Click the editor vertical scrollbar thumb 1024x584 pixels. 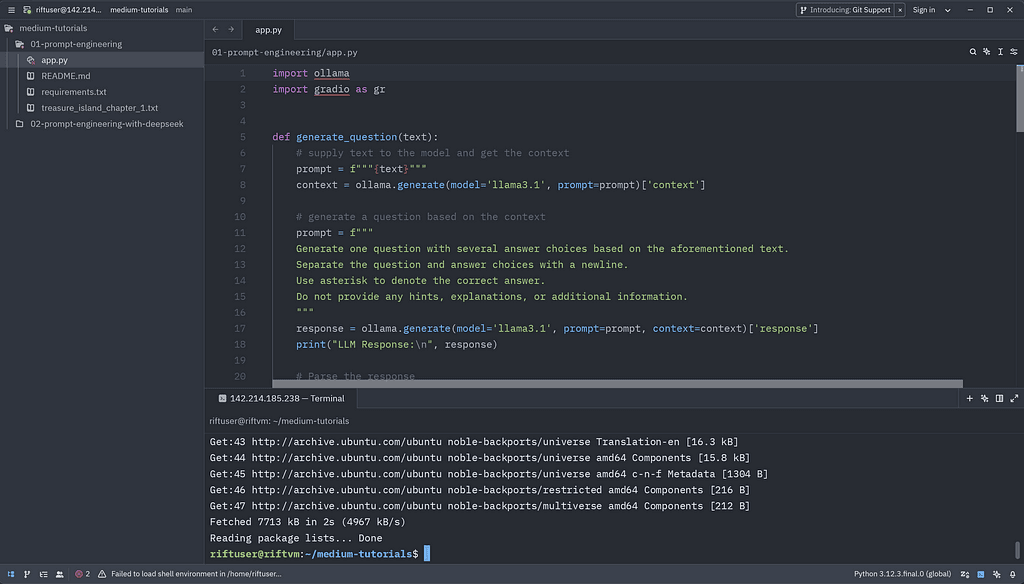pyautogui.click(x=1020, y=98)
